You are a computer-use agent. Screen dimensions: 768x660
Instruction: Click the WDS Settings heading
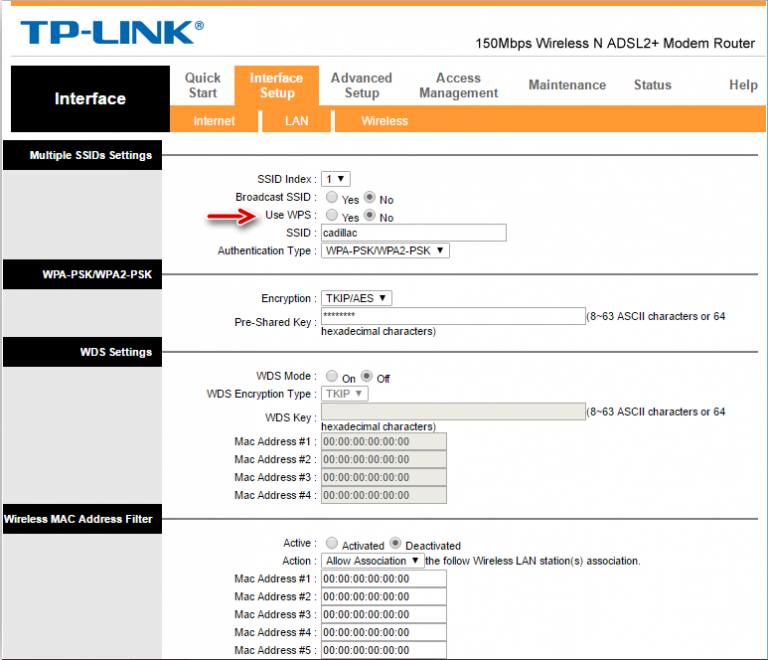pyautogui.click(x=82, y=352)
